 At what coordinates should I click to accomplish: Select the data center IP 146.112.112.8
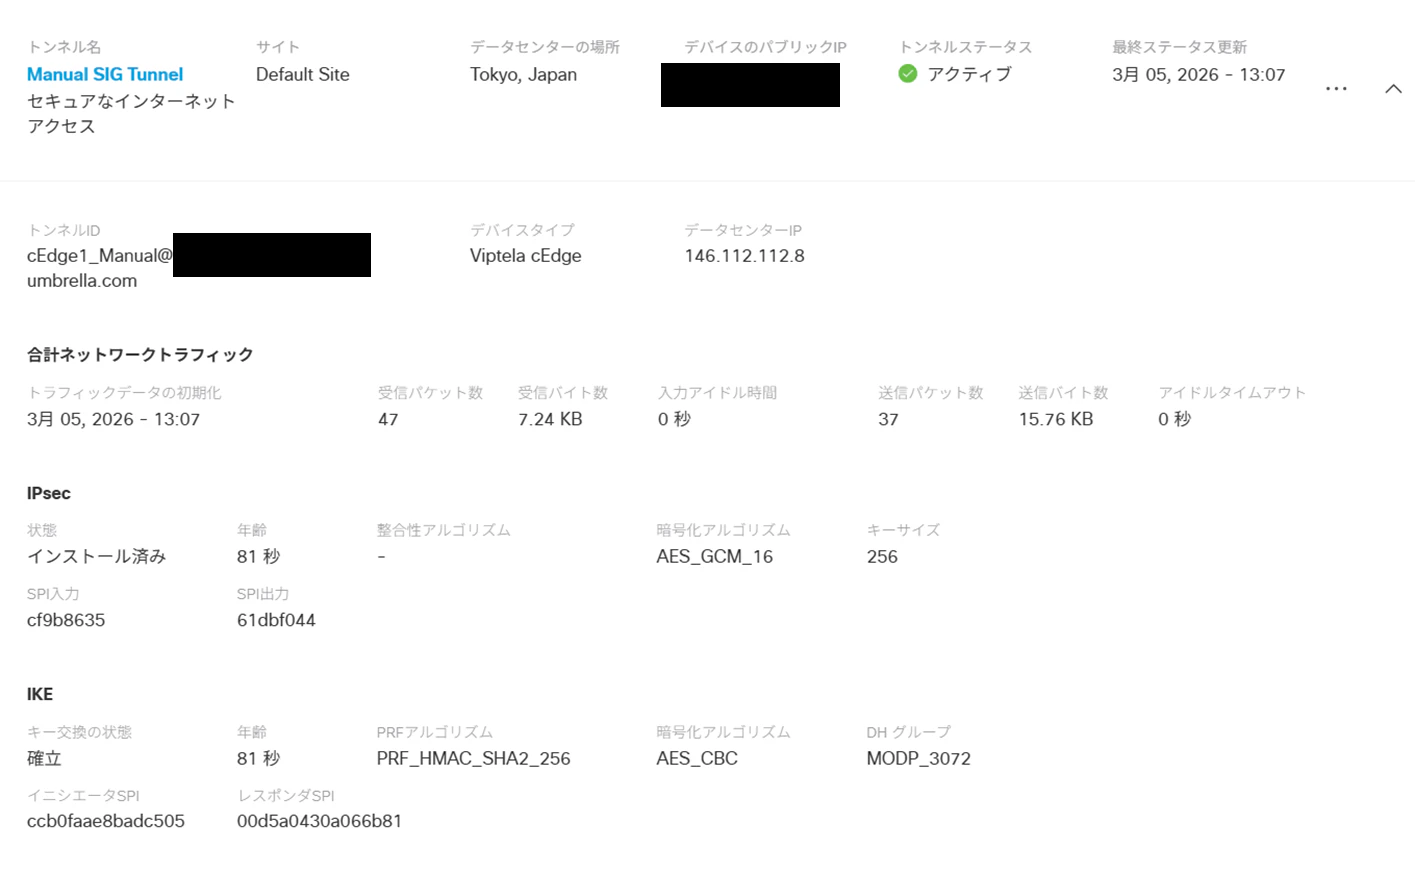point(744,256)
